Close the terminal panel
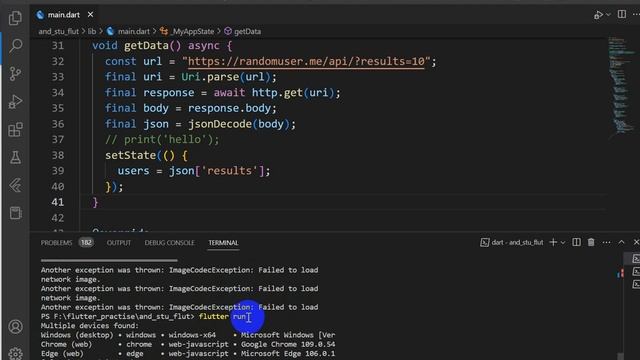Viewport: 640px width, 360px height. [x=636, y=242]
